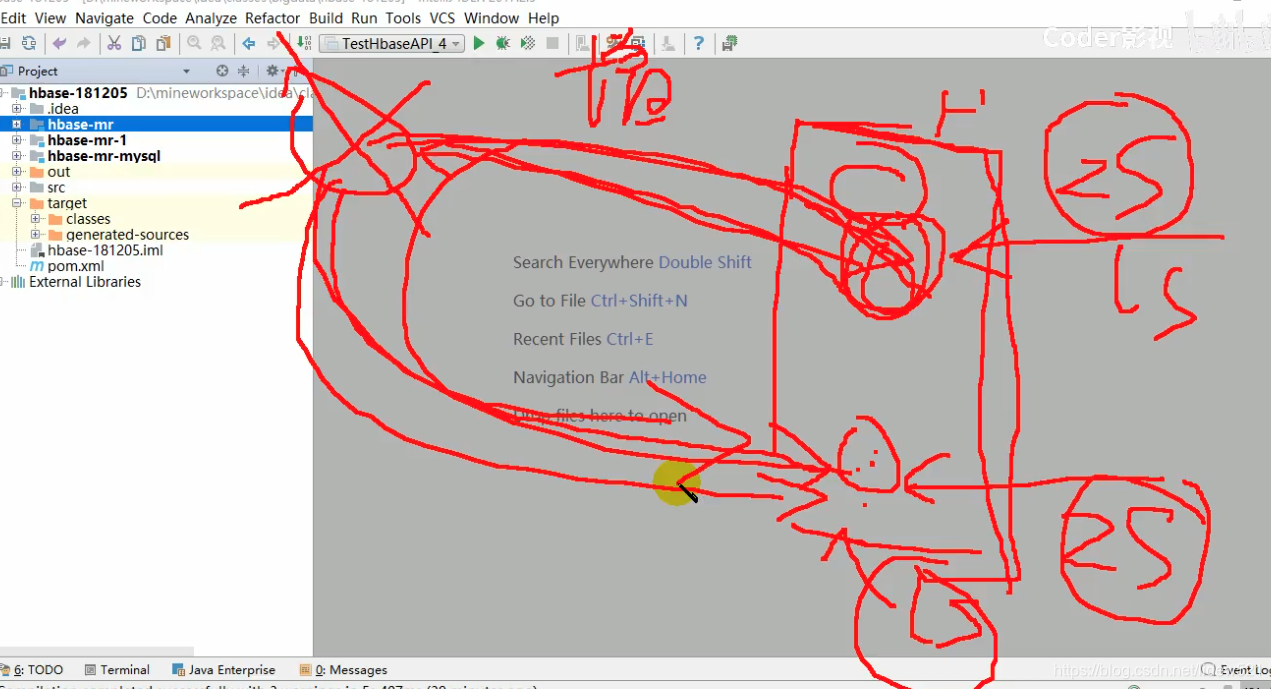Expand the classes folder node
Viewport: 1271px width, 689px height.
[35, 219]
